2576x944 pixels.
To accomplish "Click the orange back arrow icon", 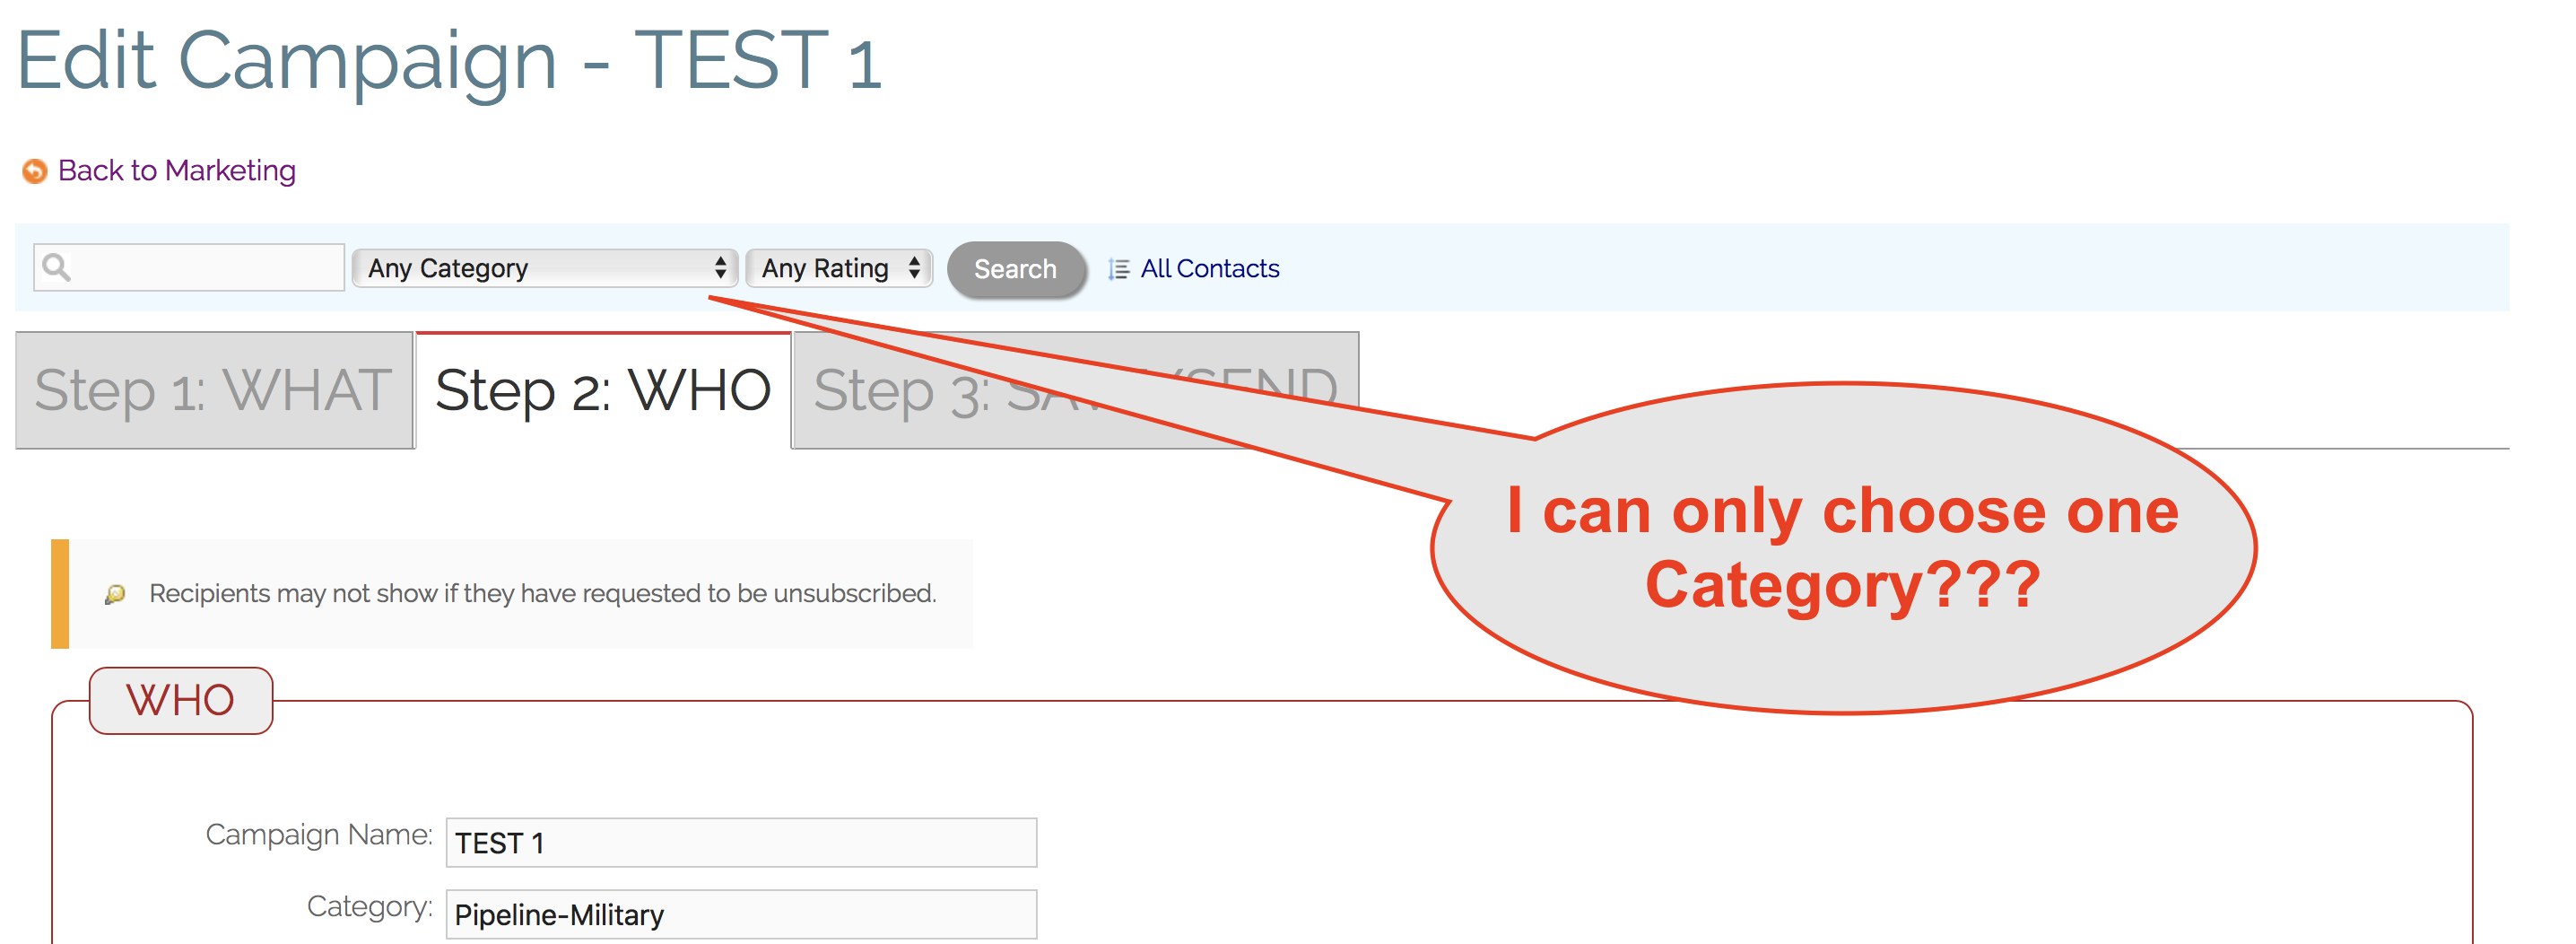I will [x=33, y=171].
